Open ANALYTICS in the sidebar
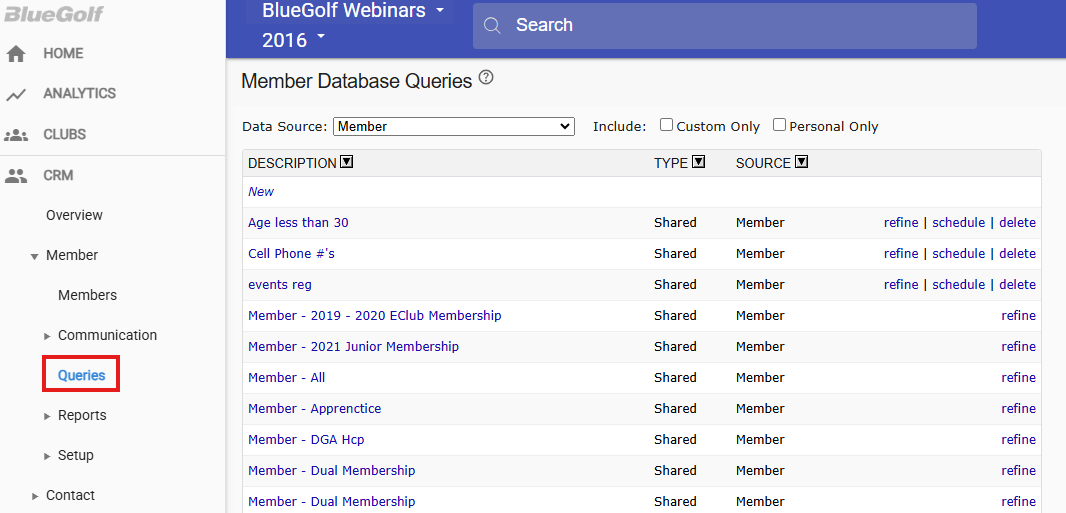 [x=80, y=93]
